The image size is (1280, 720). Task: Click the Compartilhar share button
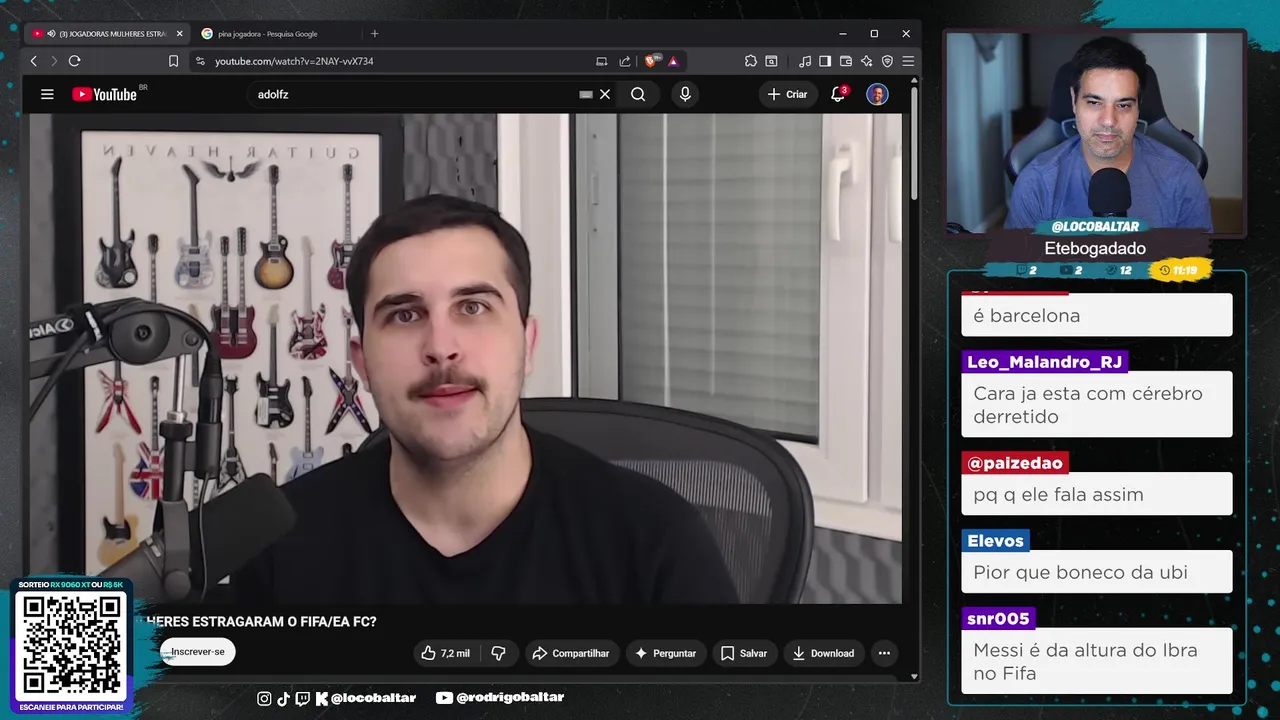coord(571,653)
